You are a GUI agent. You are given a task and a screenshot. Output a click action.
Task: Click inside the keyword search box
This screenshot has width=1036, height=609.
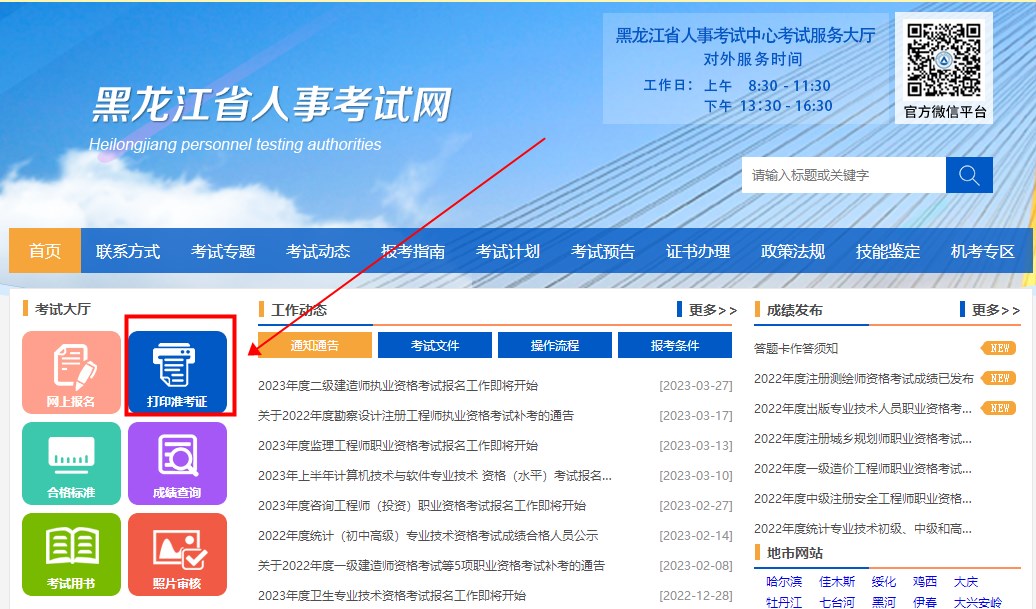point(845,174)
